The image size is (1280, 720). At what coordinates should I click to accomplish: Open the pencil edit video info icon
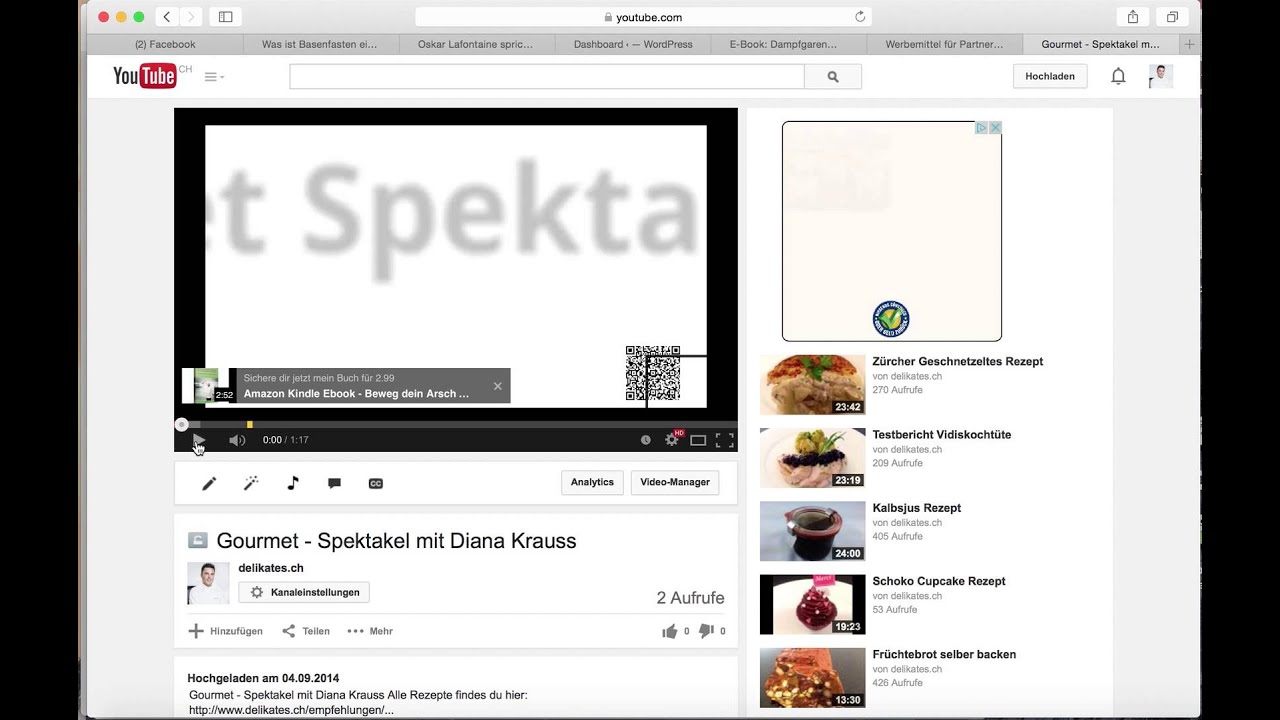click(209, 483)
